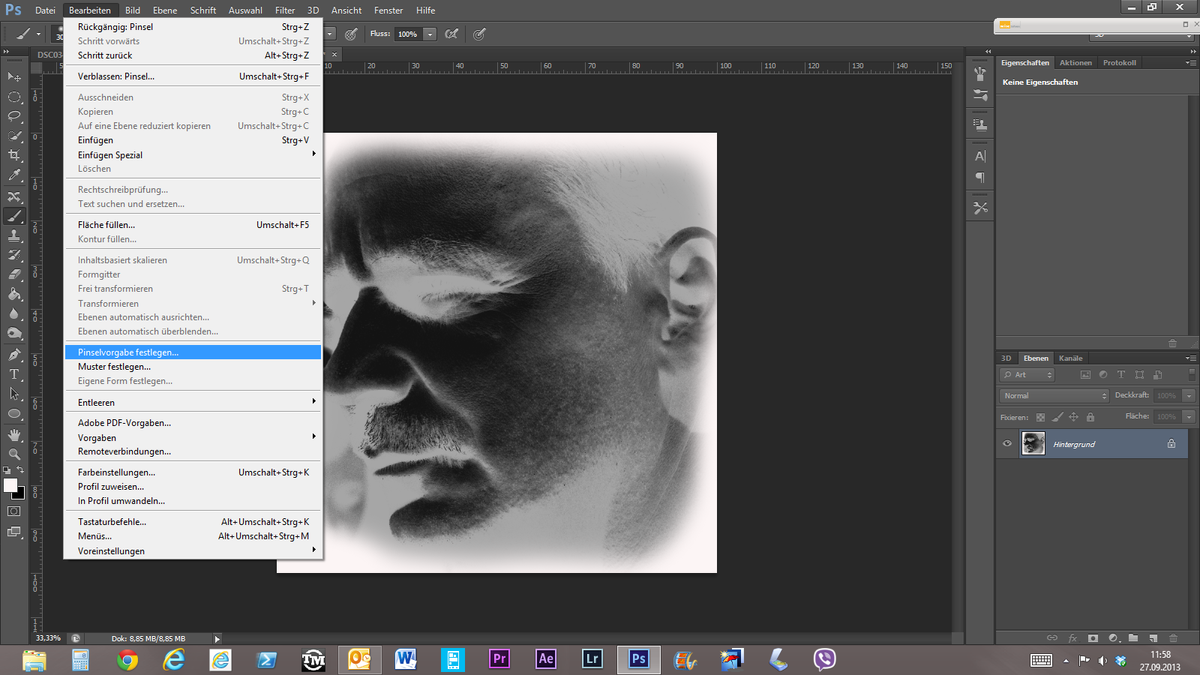Toggle the lock-all icon next to Fixieren
1200x675 pixels.
coord(1091,416)
